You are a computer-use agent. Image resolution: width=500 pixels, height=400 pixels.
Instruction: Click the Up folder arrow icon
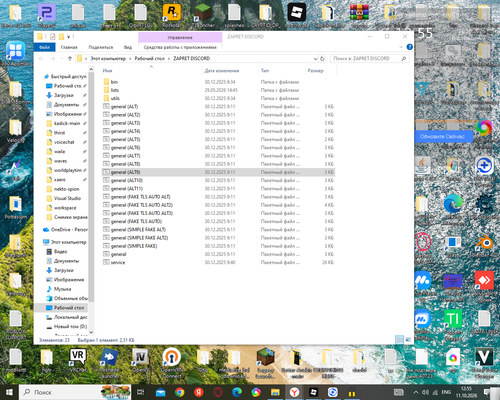70,59
